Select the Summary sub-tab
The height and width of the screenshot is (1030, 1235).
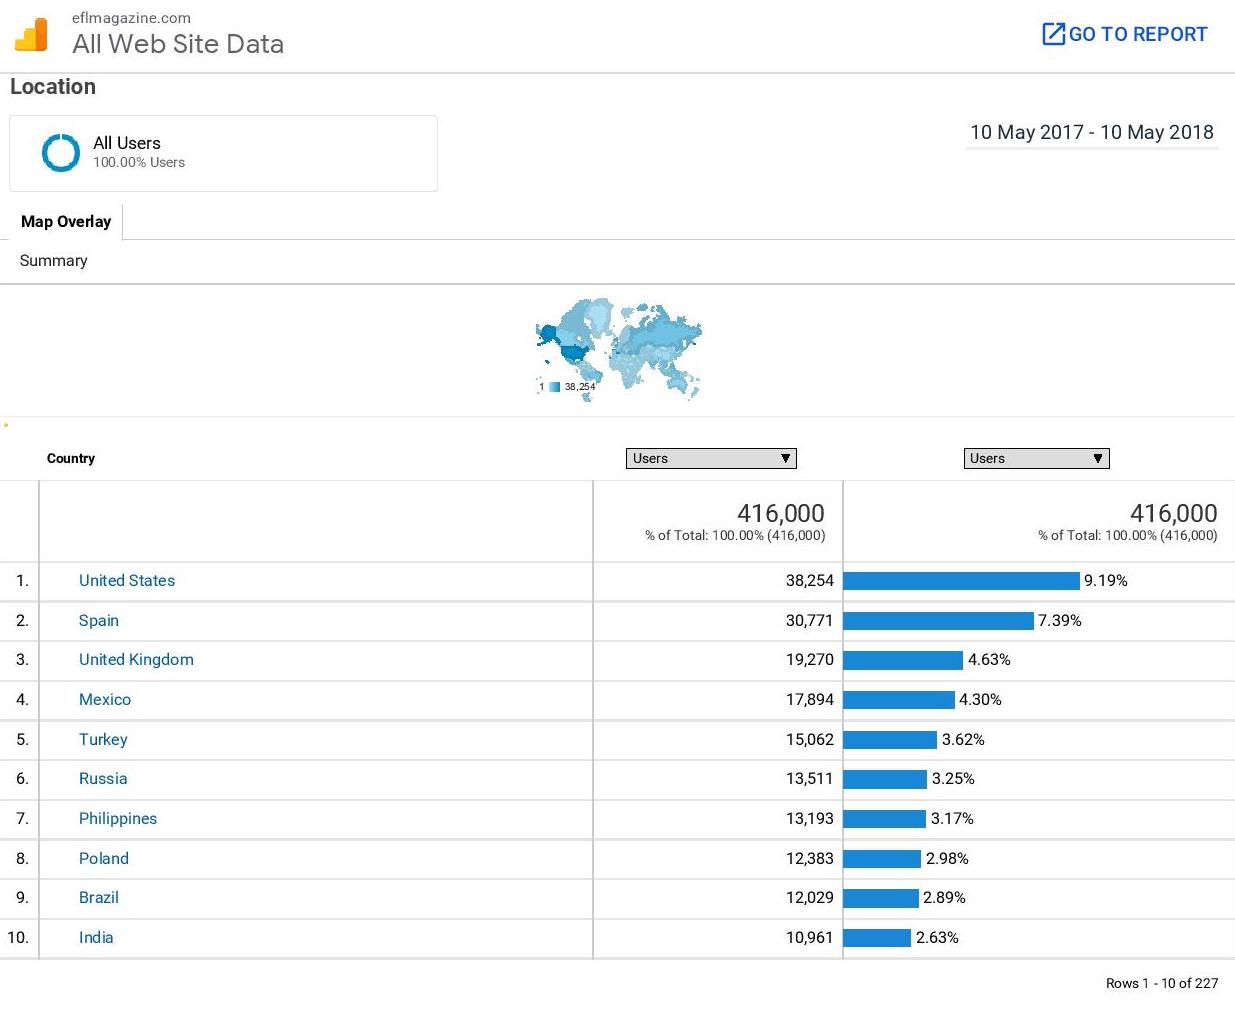[x=54, y=260]
